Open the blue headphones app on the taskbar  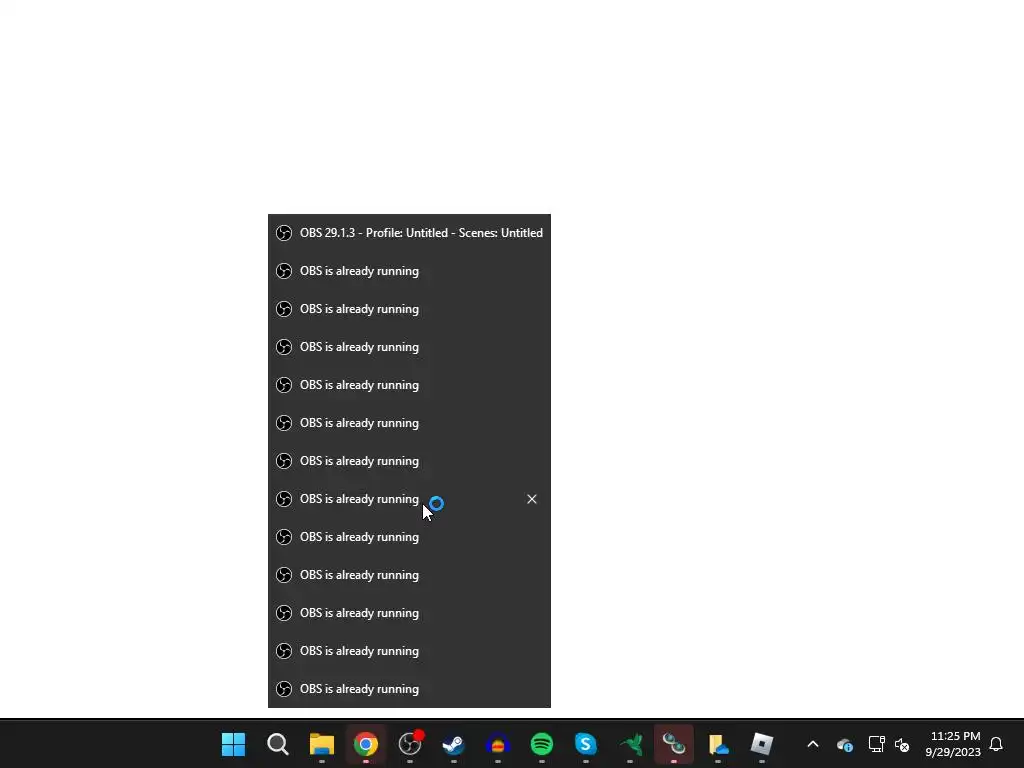tap(498, 744)
